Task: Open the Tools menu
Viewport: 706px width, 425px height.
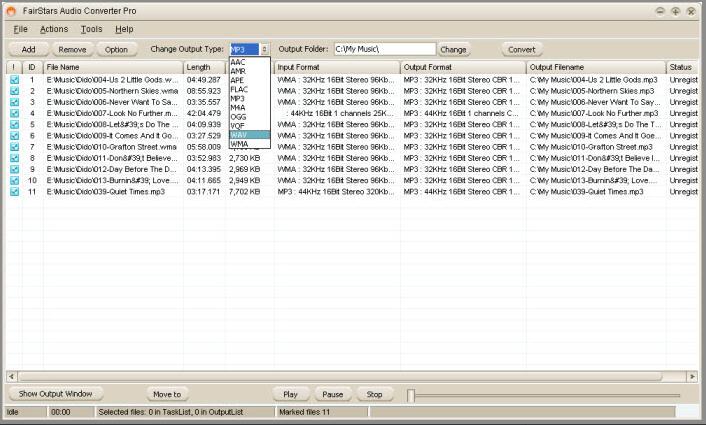Action: coord(91,29)
